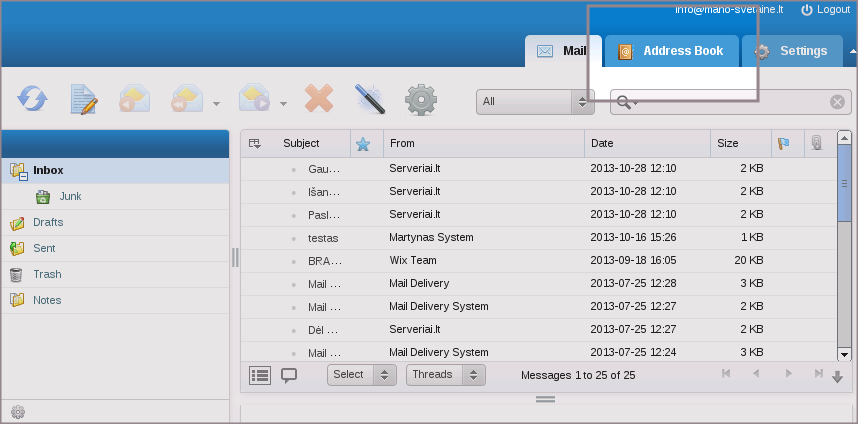858x424 pixels.
Task: Open the Address Book tab
Action: coord(671,51)
